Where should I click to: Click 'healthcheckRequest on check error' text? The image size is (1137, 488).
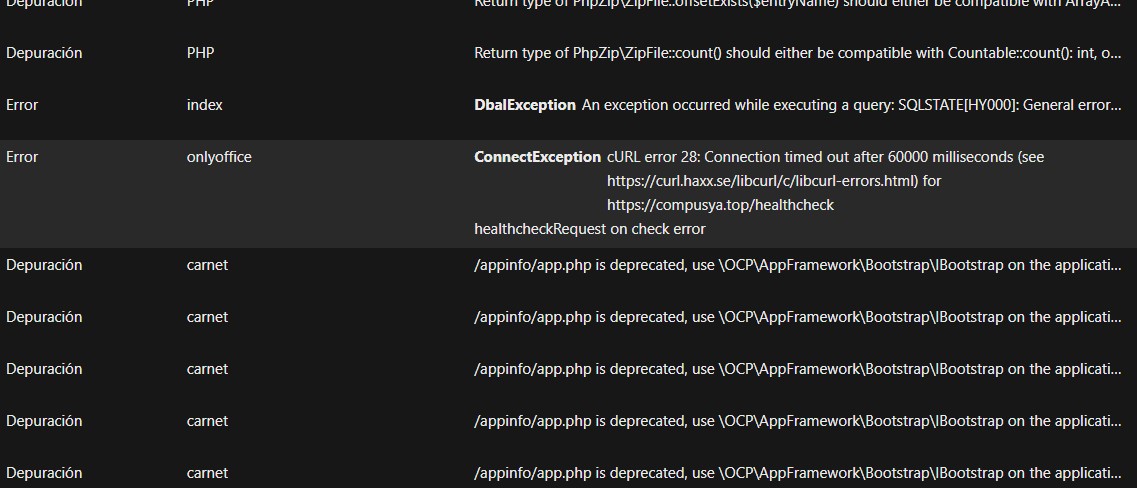click(589, 229)
